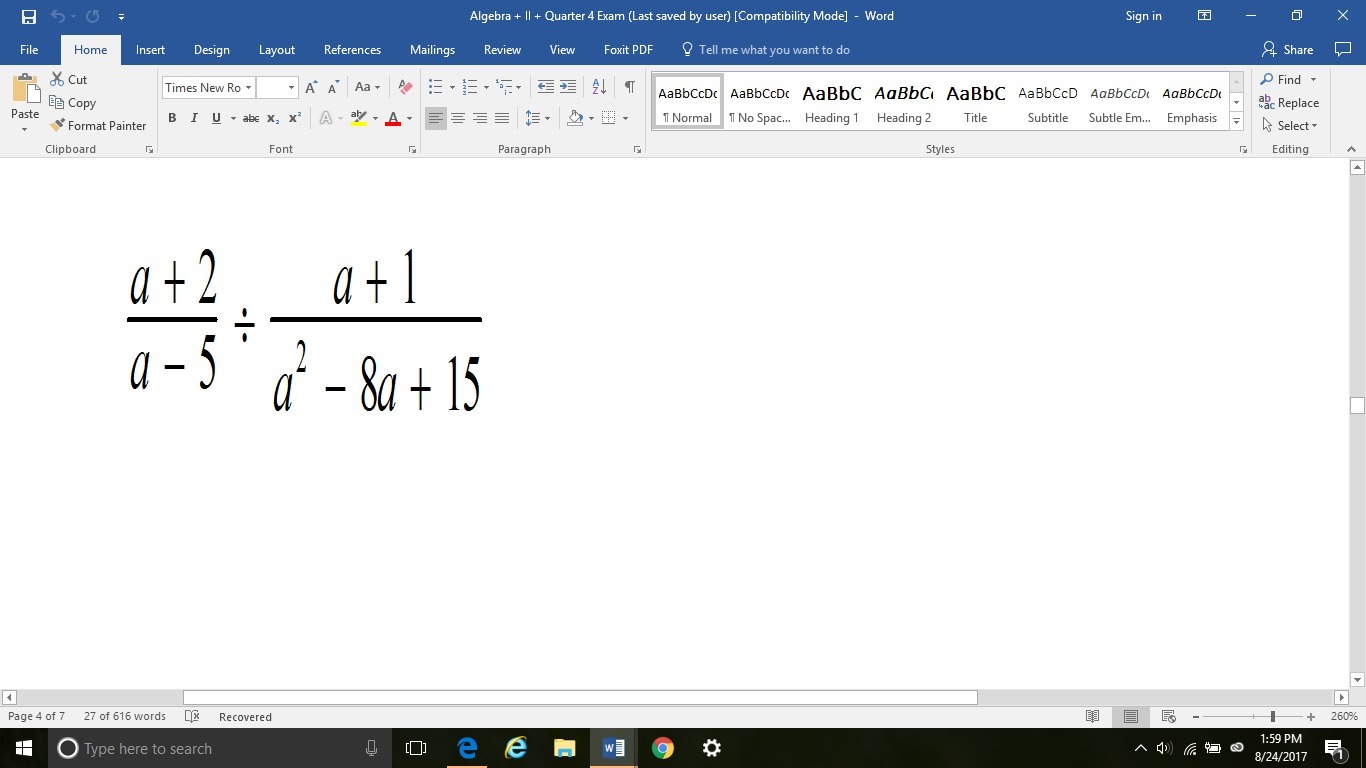Select the Format Painter tool
The height and width of the screenshot is (768, 1366).
pos(98,126)
